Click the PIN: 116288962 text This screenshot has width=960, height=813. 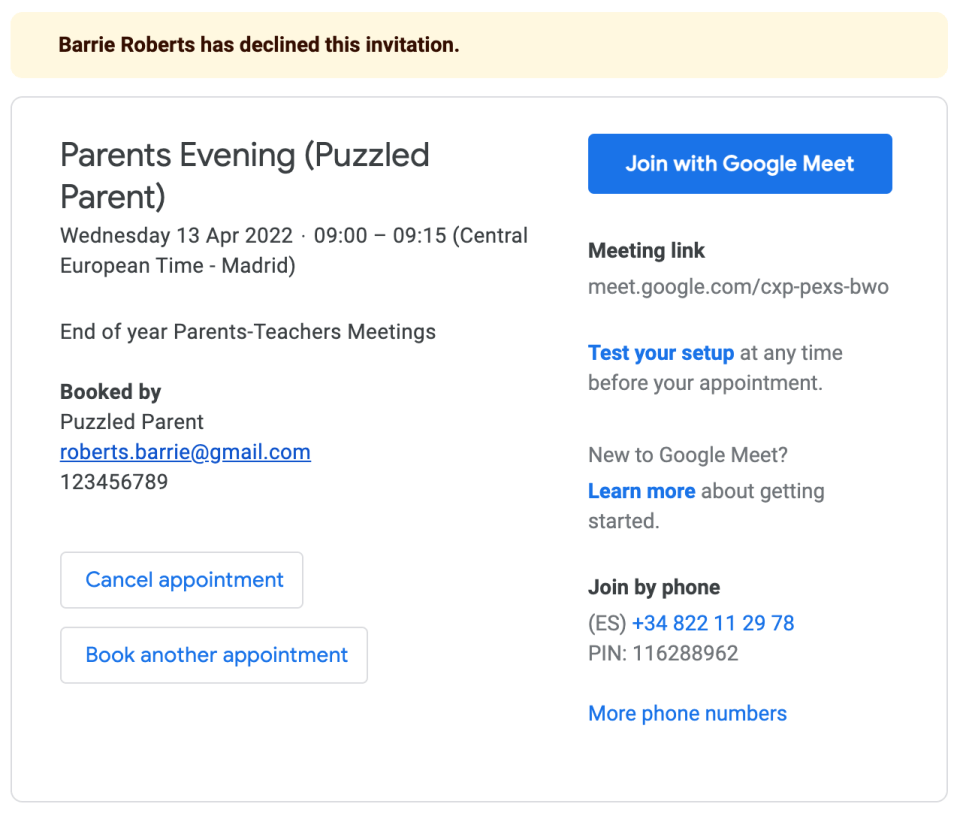pyautogui.click(x=663, y=654)
